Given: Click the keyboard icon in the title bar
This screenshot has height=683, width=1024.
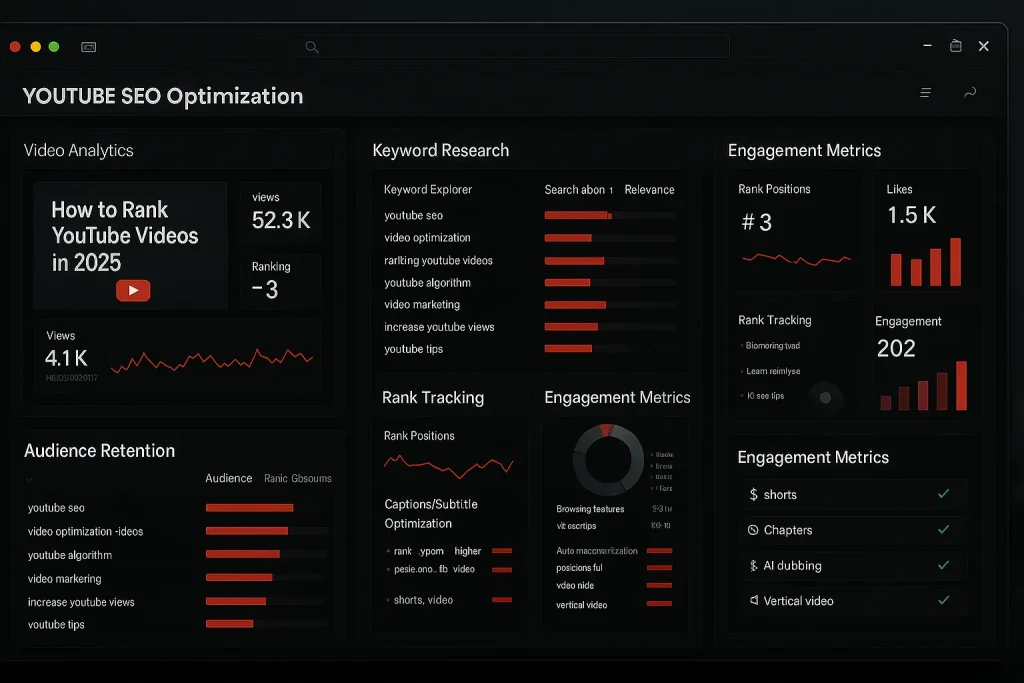Looking at the screenshot, I should pyautogui.click(x=88, y=46).
